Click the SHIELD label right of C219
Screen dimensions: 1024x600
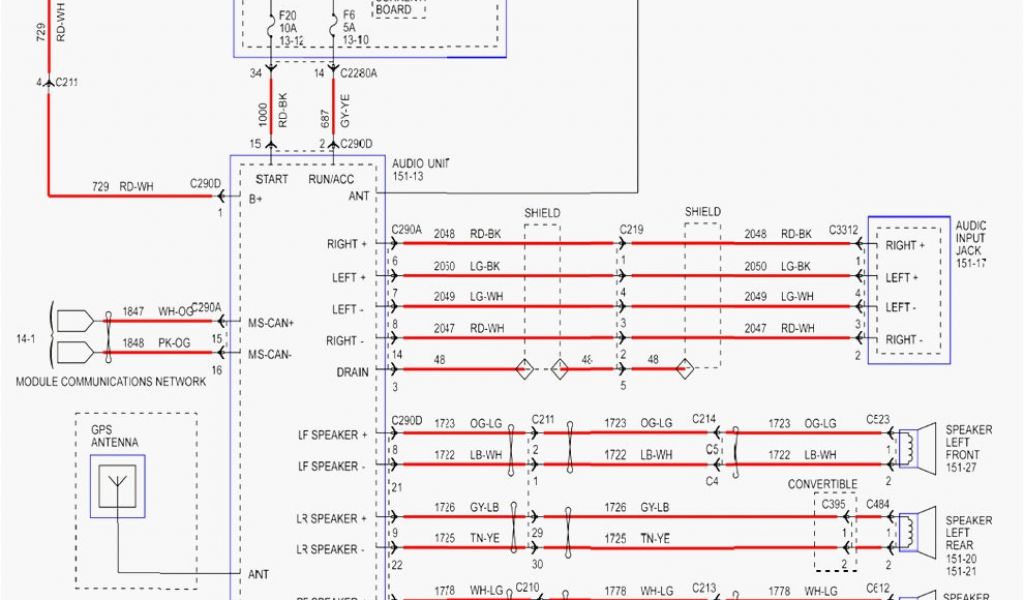[x=702, y=213]
